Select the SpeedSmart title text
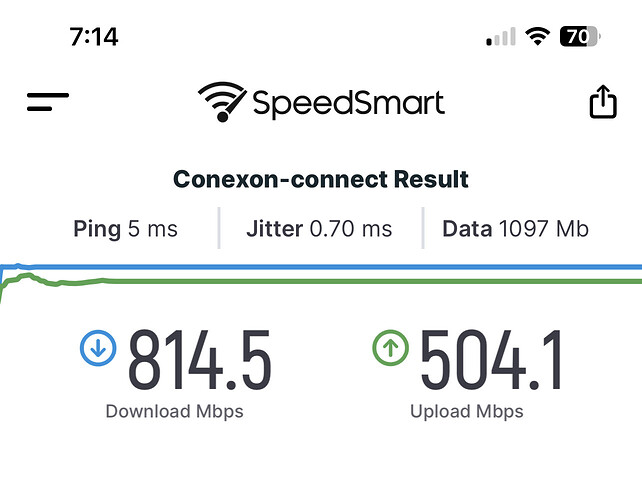The width and height of the screenshot is (642, 500). 348,103
